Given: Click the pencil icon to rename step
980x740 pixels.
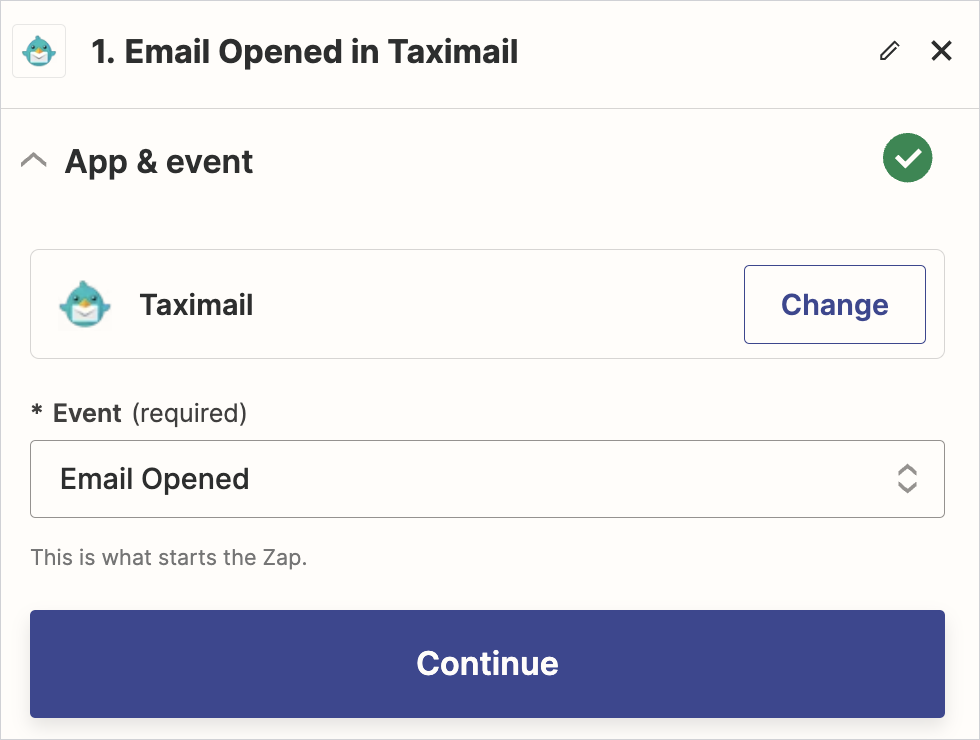Looking at the screenshot, I should (889, 51).
